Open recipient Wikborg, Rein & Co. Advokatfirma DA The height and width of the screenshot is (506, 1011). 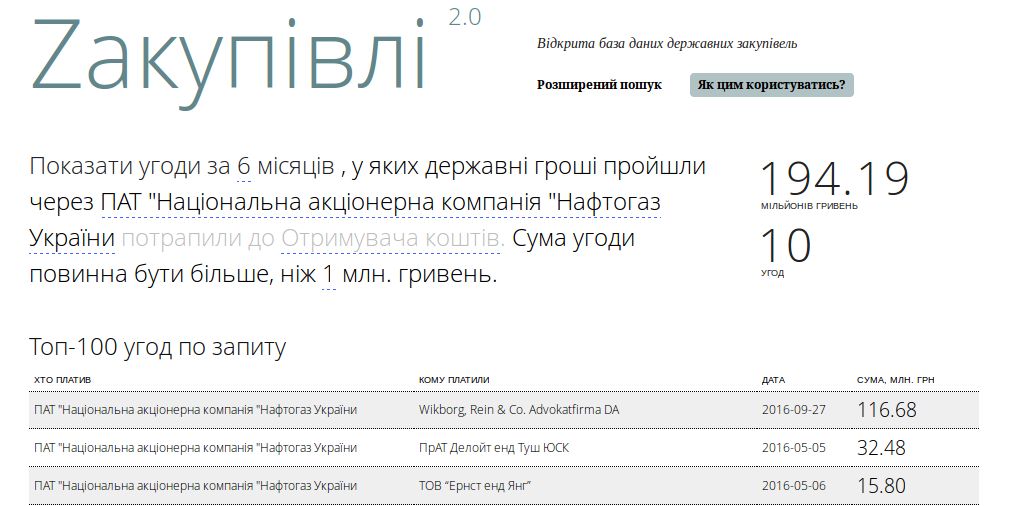coord(518,410)
